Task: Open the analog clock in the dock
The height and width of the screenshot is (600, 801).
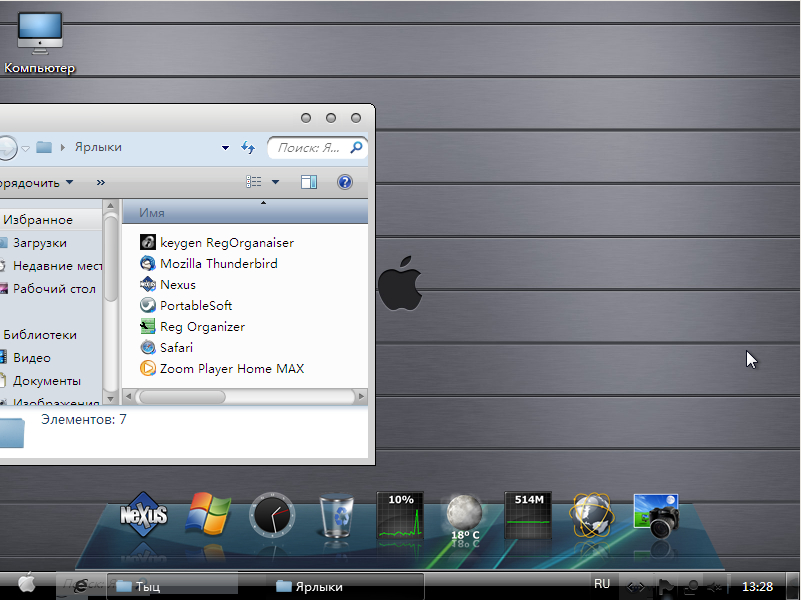Action: (272, 516)
